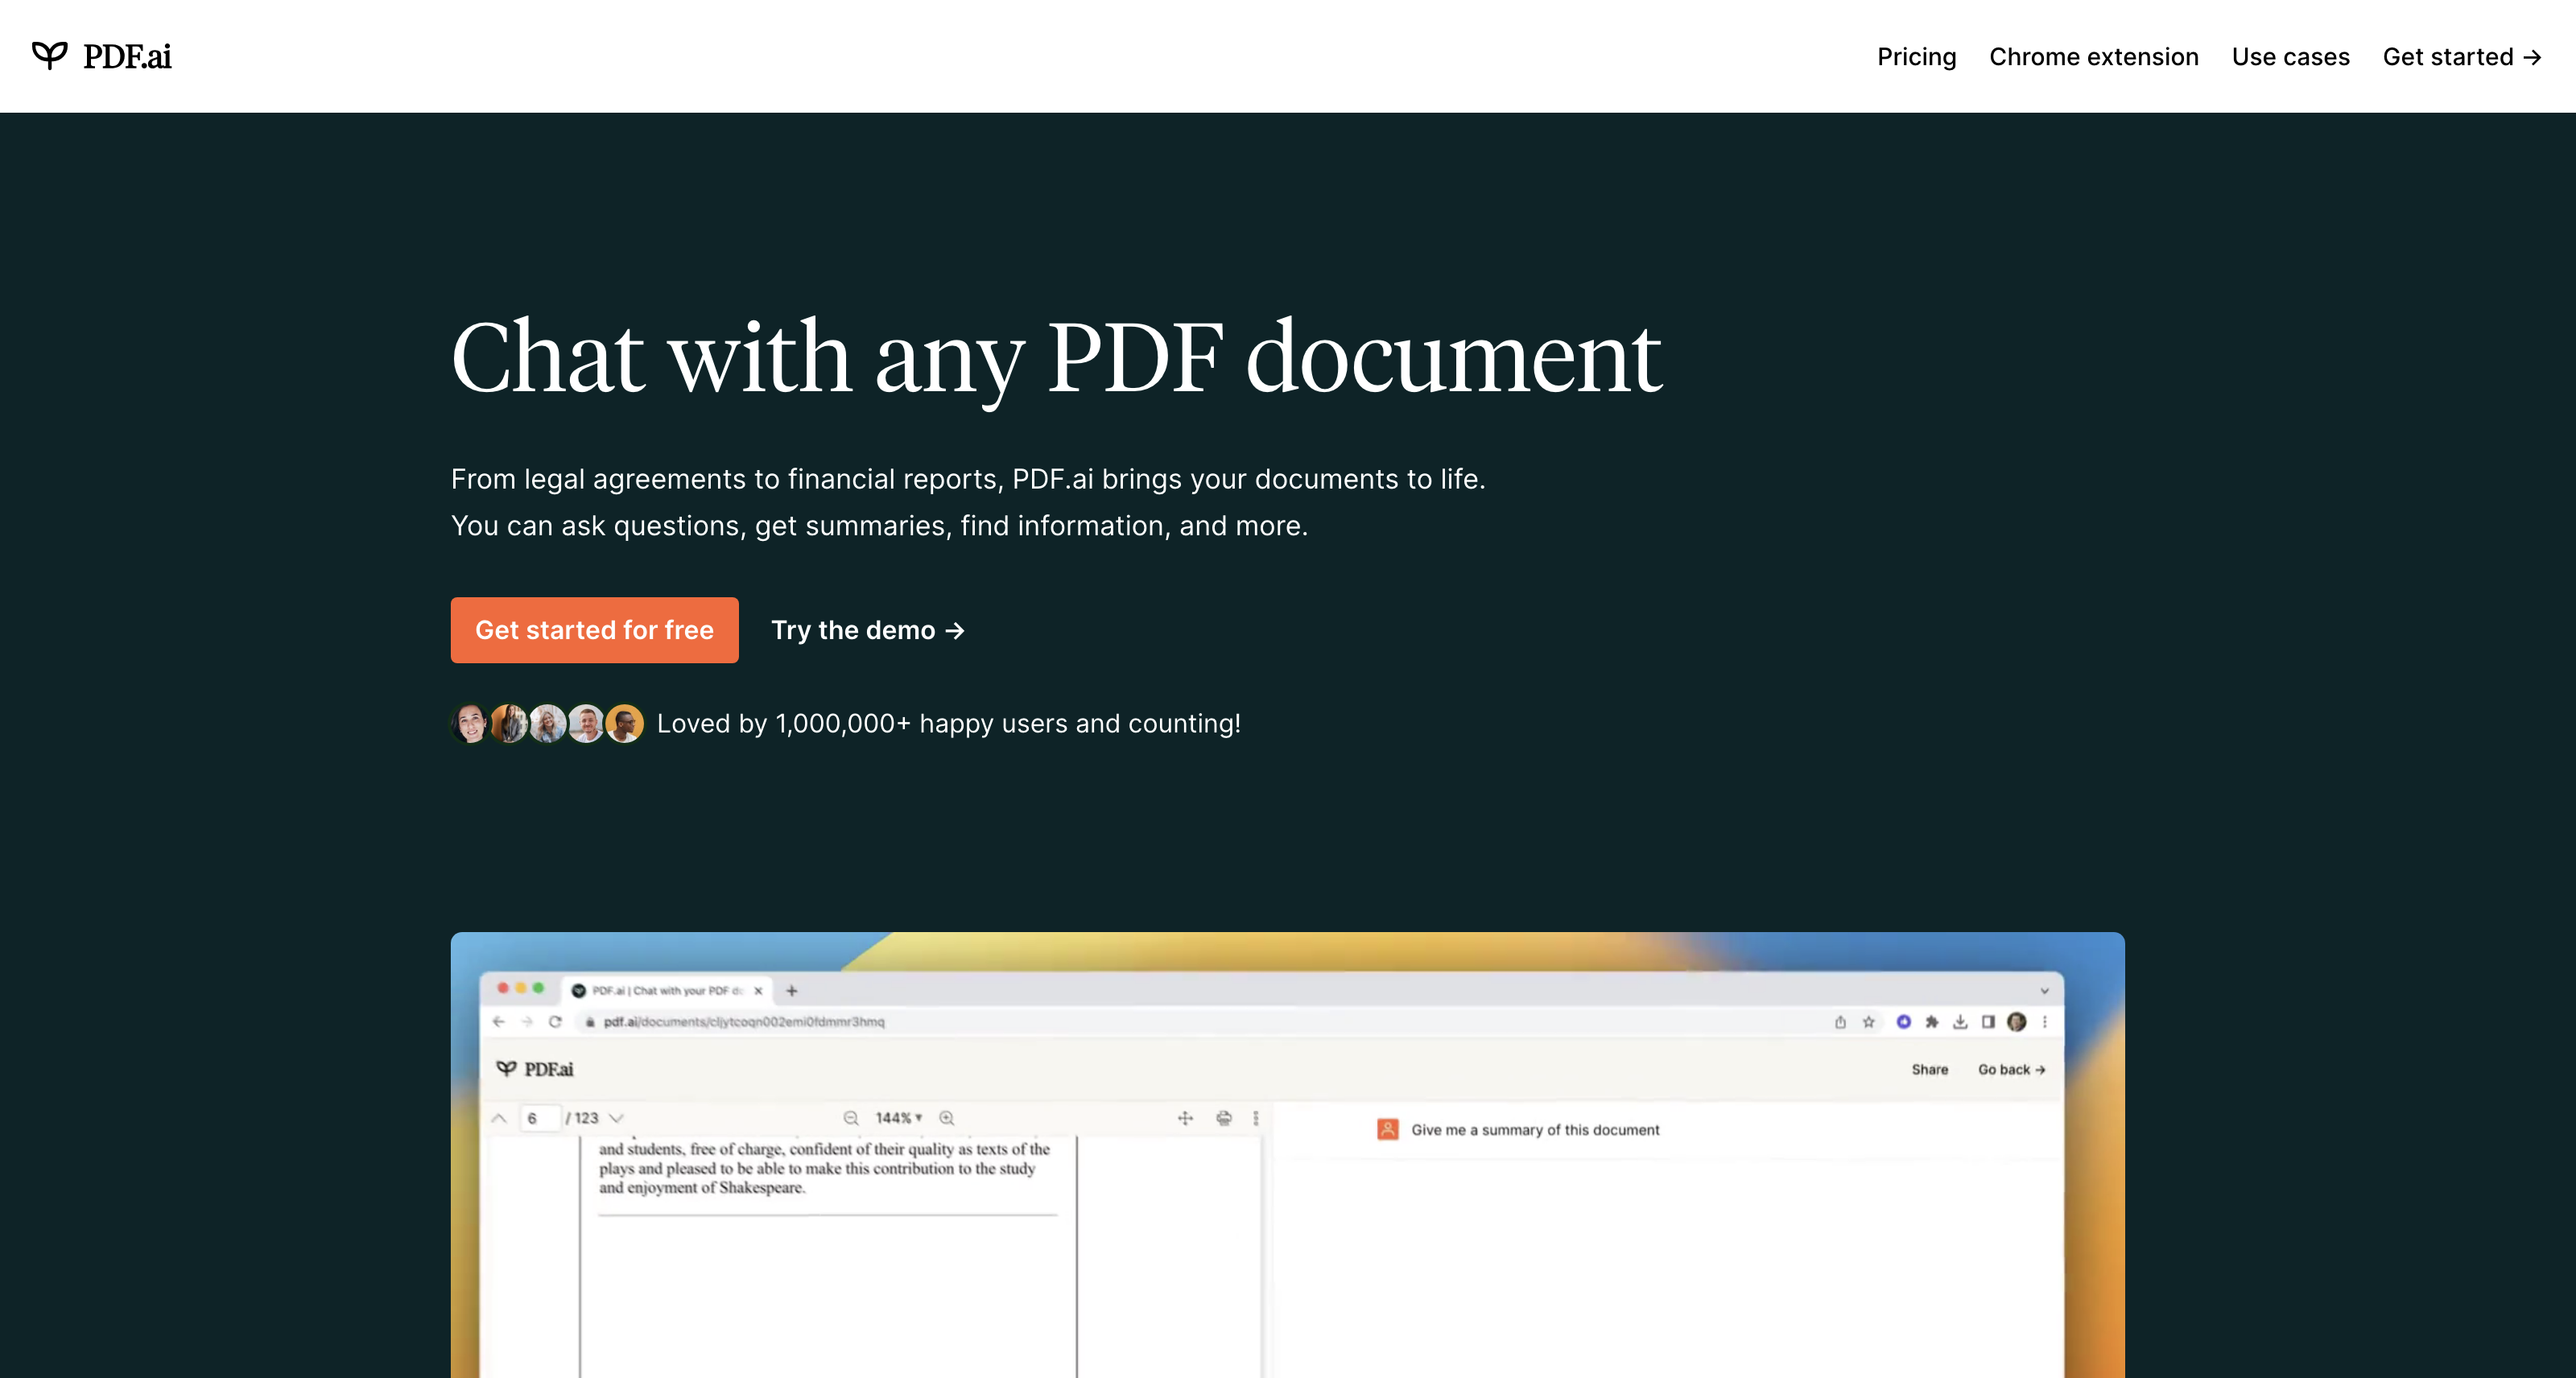Click the PDF.ai sprout logo icon
Image resolution: width=2576 pixels, height=1378 pixels.
click(x=50, y=55)
